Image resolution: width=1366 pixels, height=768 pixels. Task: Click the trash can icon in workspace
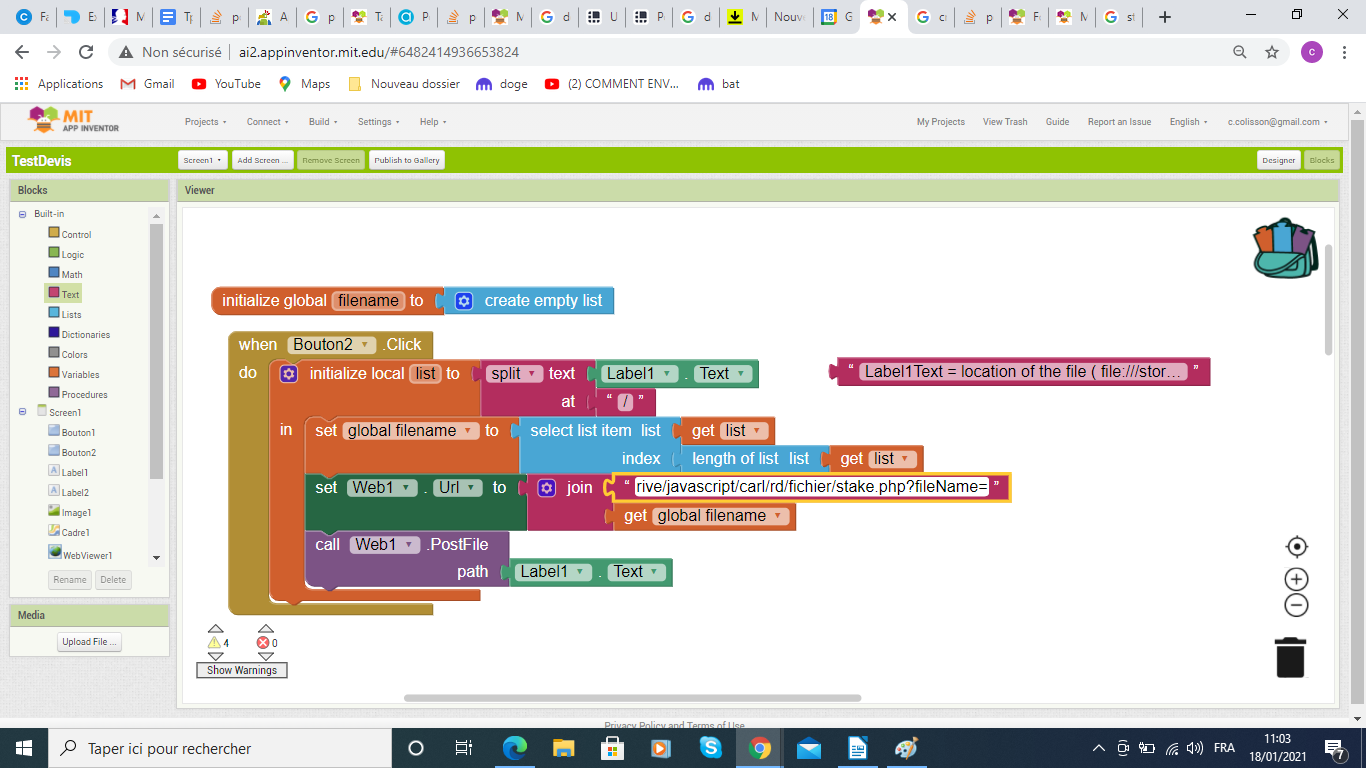click(1291, 657)
